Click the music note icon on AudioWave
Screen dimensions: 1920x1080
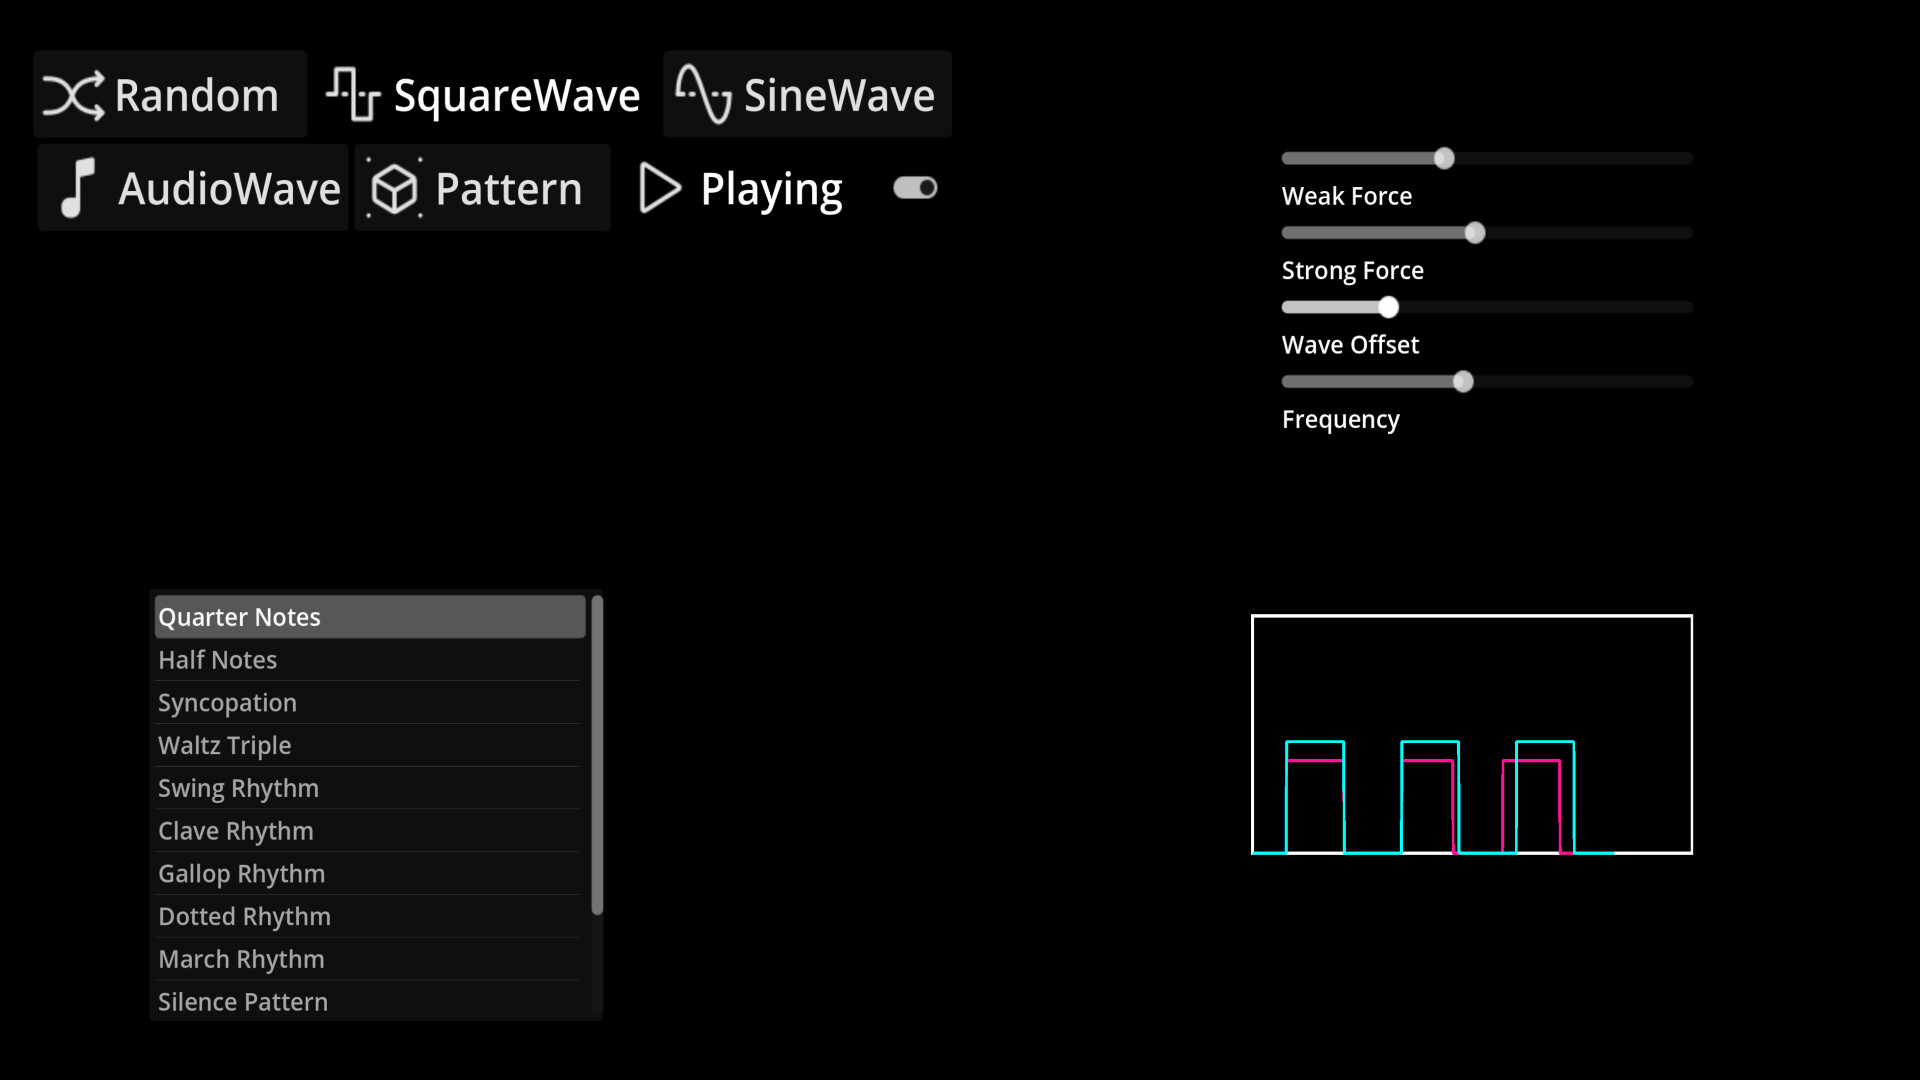(78, 188)
